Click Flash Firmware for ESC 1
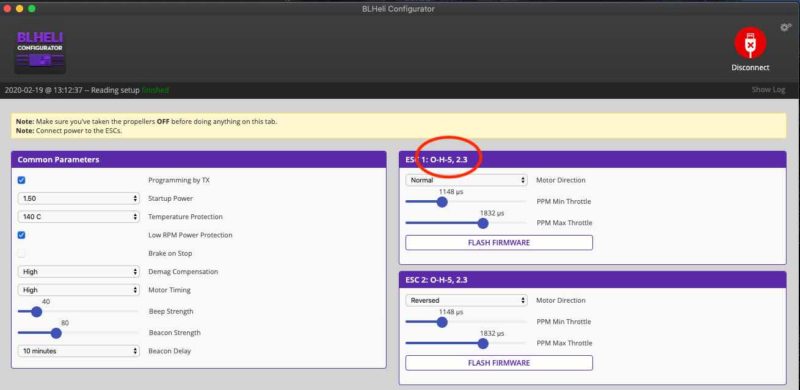800x390 pixels. (499, 242)
